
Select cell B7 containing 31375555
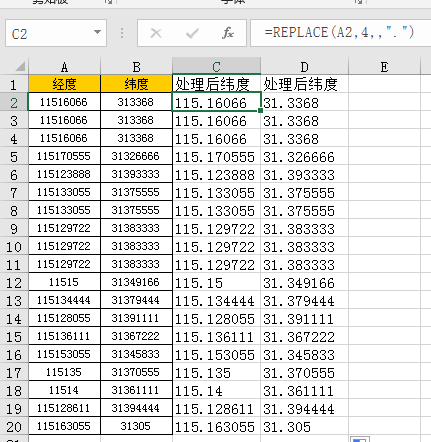(136, 192)
